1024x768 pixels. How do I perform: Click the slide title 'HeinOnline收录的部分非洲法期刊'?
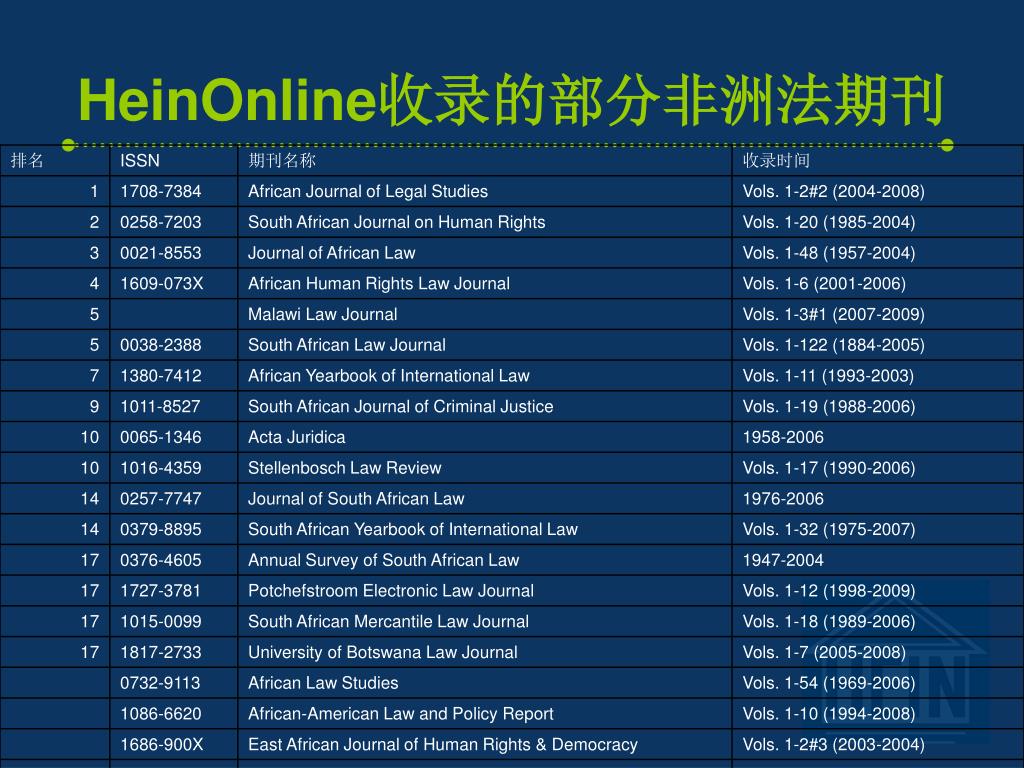(511, 100)
